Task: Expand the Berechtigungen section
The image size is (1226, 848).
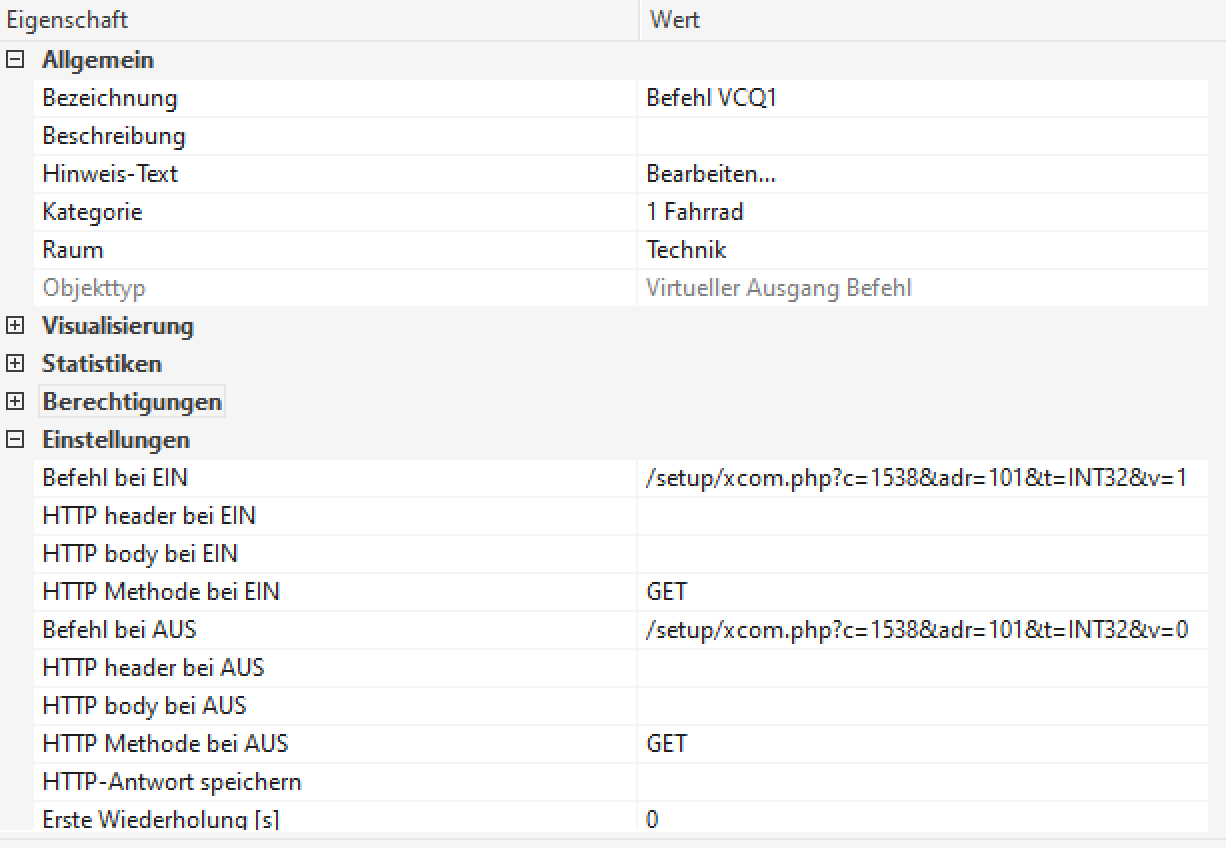Action: tap(15, 402)
